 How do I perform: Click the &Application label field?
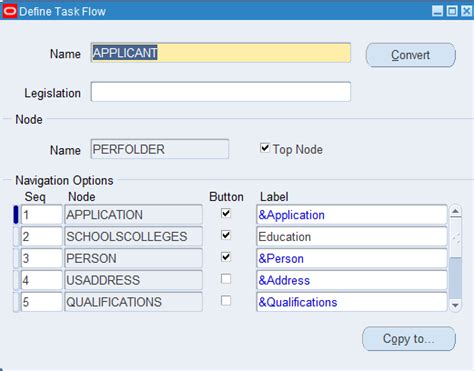pos(352,215)
